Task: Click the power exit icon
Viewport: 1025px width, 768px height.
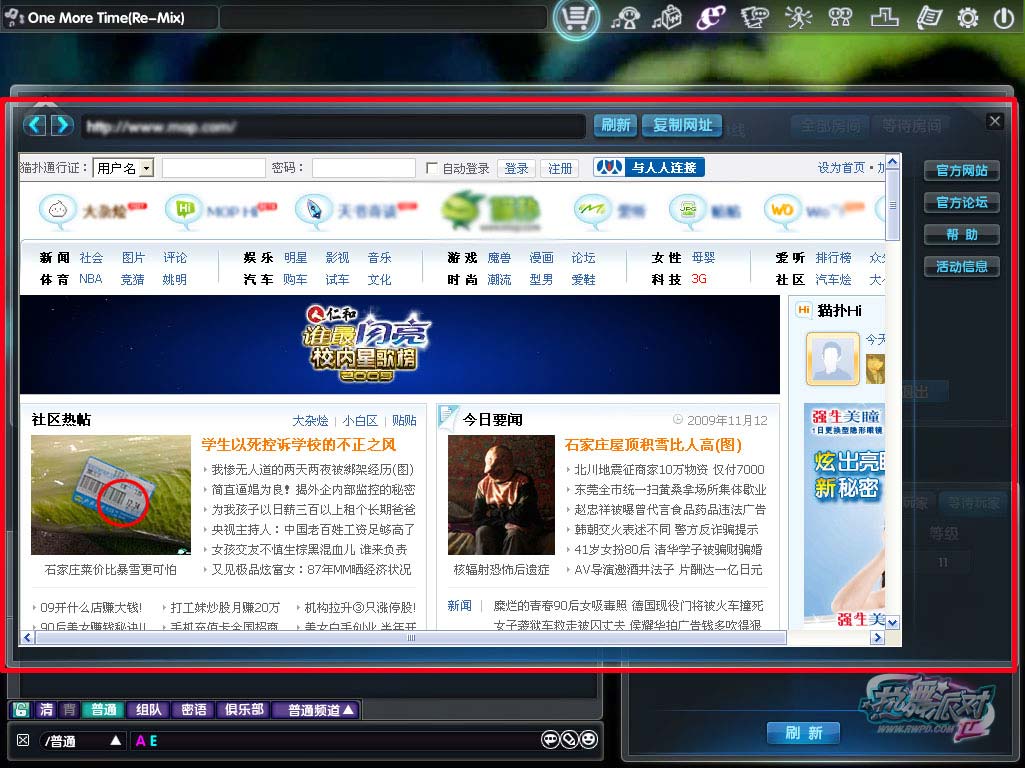Action: pyautogui.click(x=1003, y=18)
